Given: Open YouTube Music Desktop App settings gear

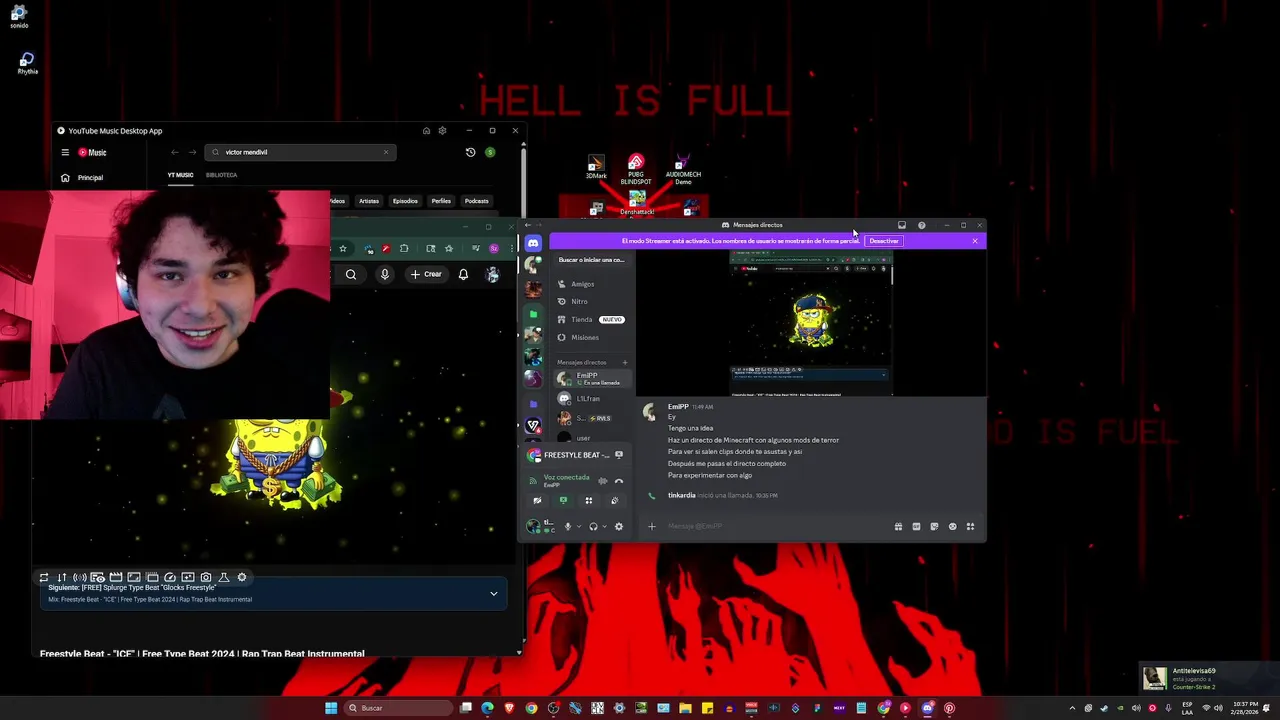Looking at the screenshot, I should [x=442, y=131].
